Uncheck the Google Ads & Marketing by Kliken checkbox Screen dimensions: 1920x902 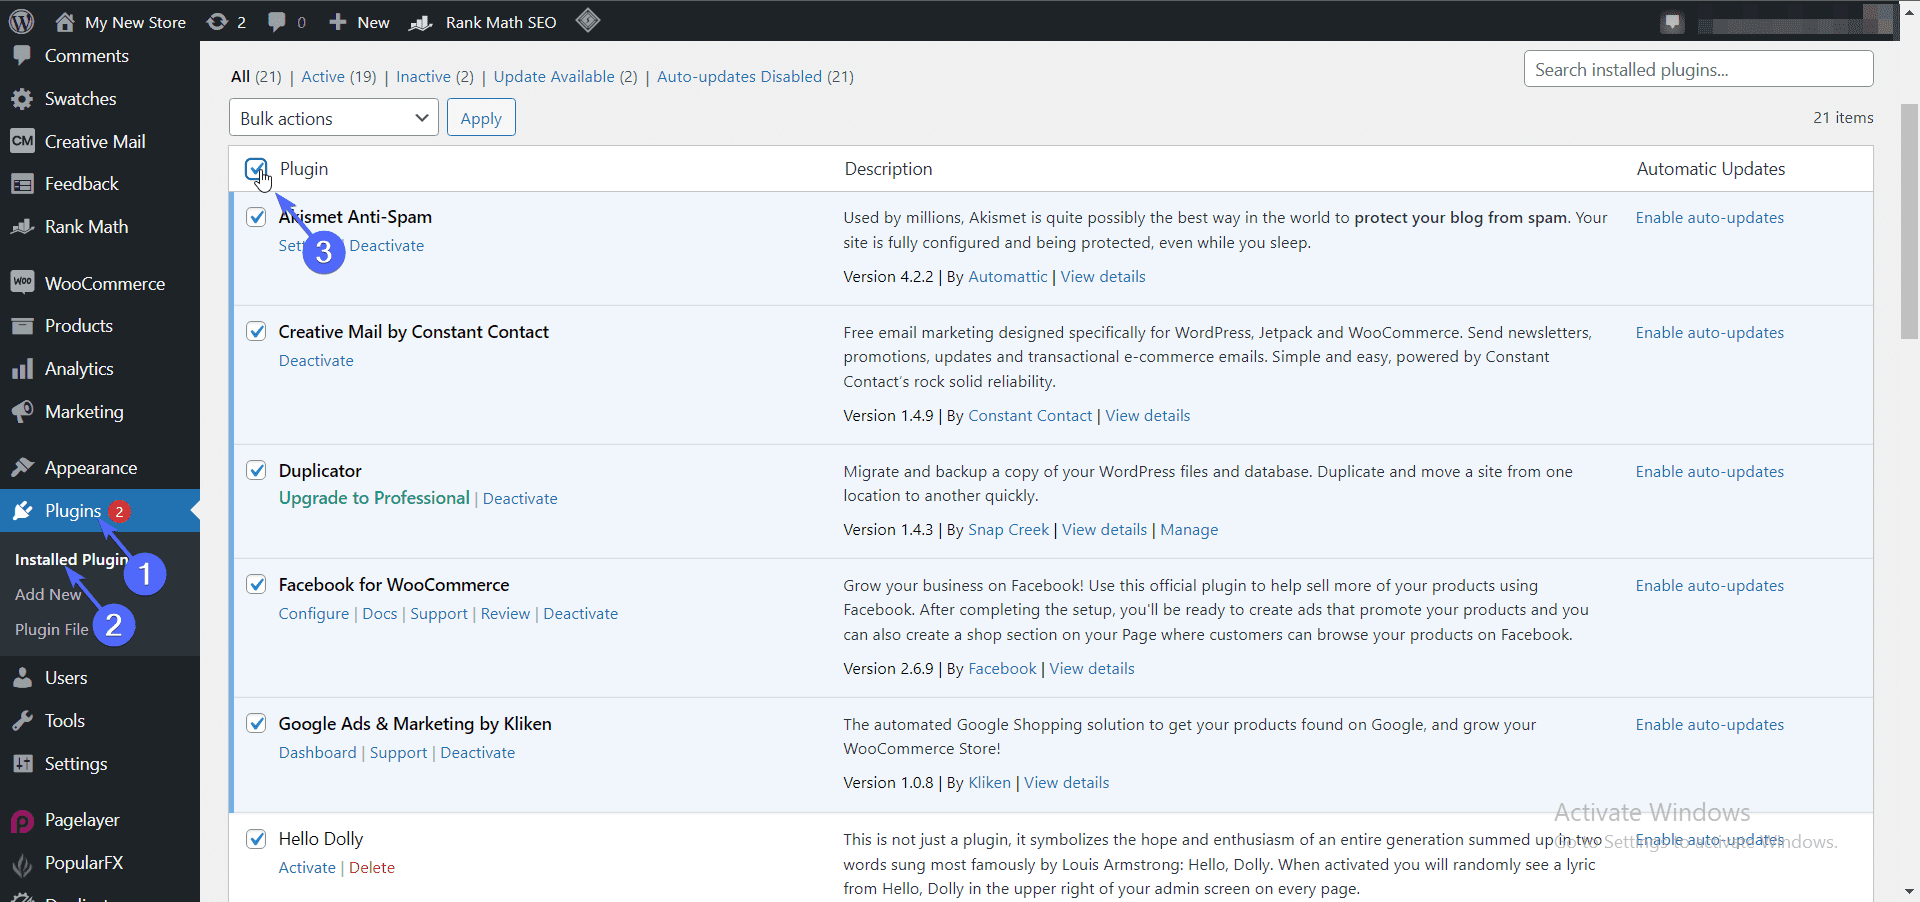[256, 723]
